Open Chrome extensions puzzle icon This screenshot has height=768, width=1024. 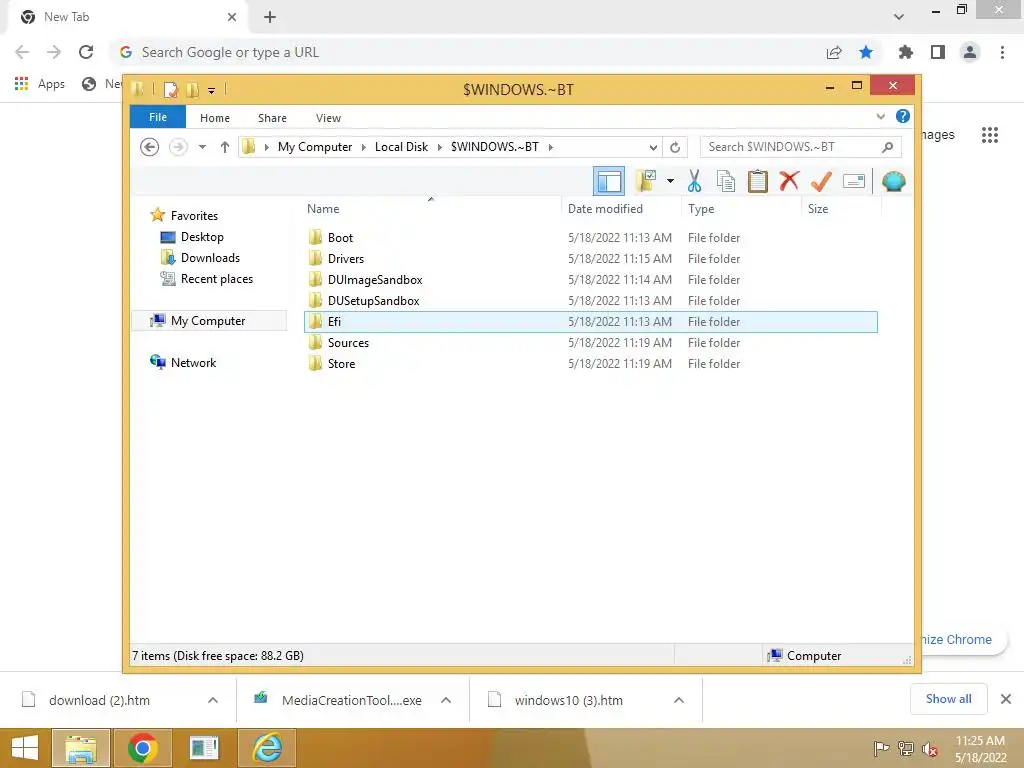tap(905, 52)
